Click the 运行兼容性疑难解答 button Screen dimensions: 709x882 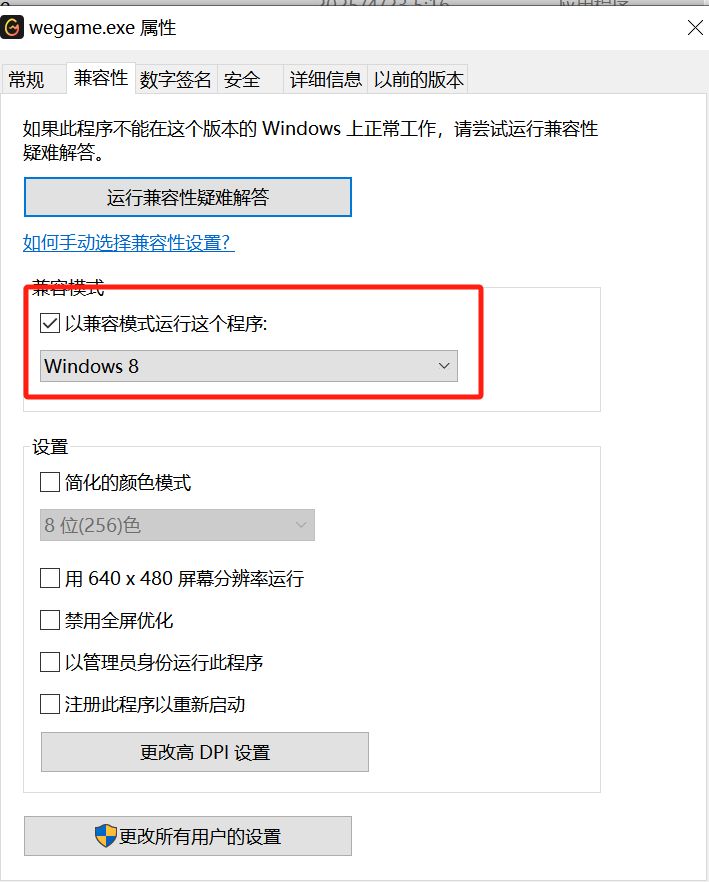tap(188, 197)
